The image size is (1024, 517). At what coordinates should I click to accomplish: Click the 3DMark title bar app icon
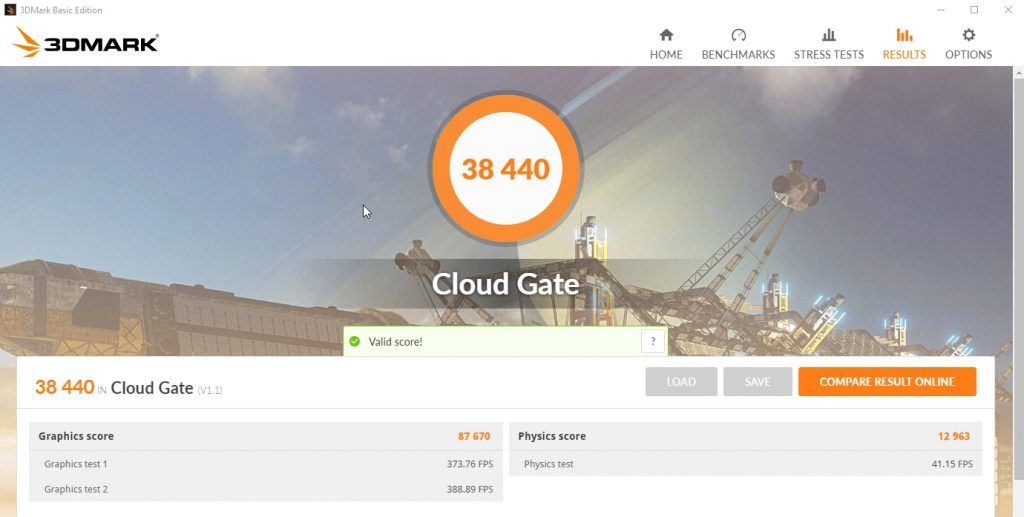click(x=10, y=10)
